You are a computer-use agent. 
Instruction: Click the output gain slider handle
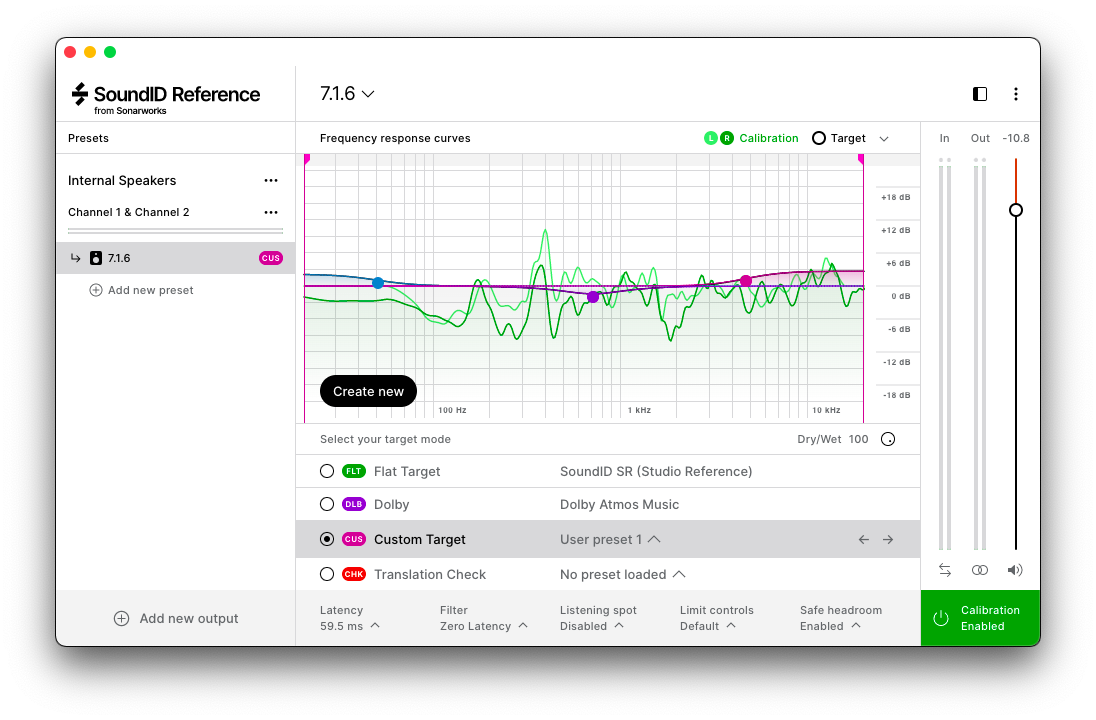coord(1016,210)
